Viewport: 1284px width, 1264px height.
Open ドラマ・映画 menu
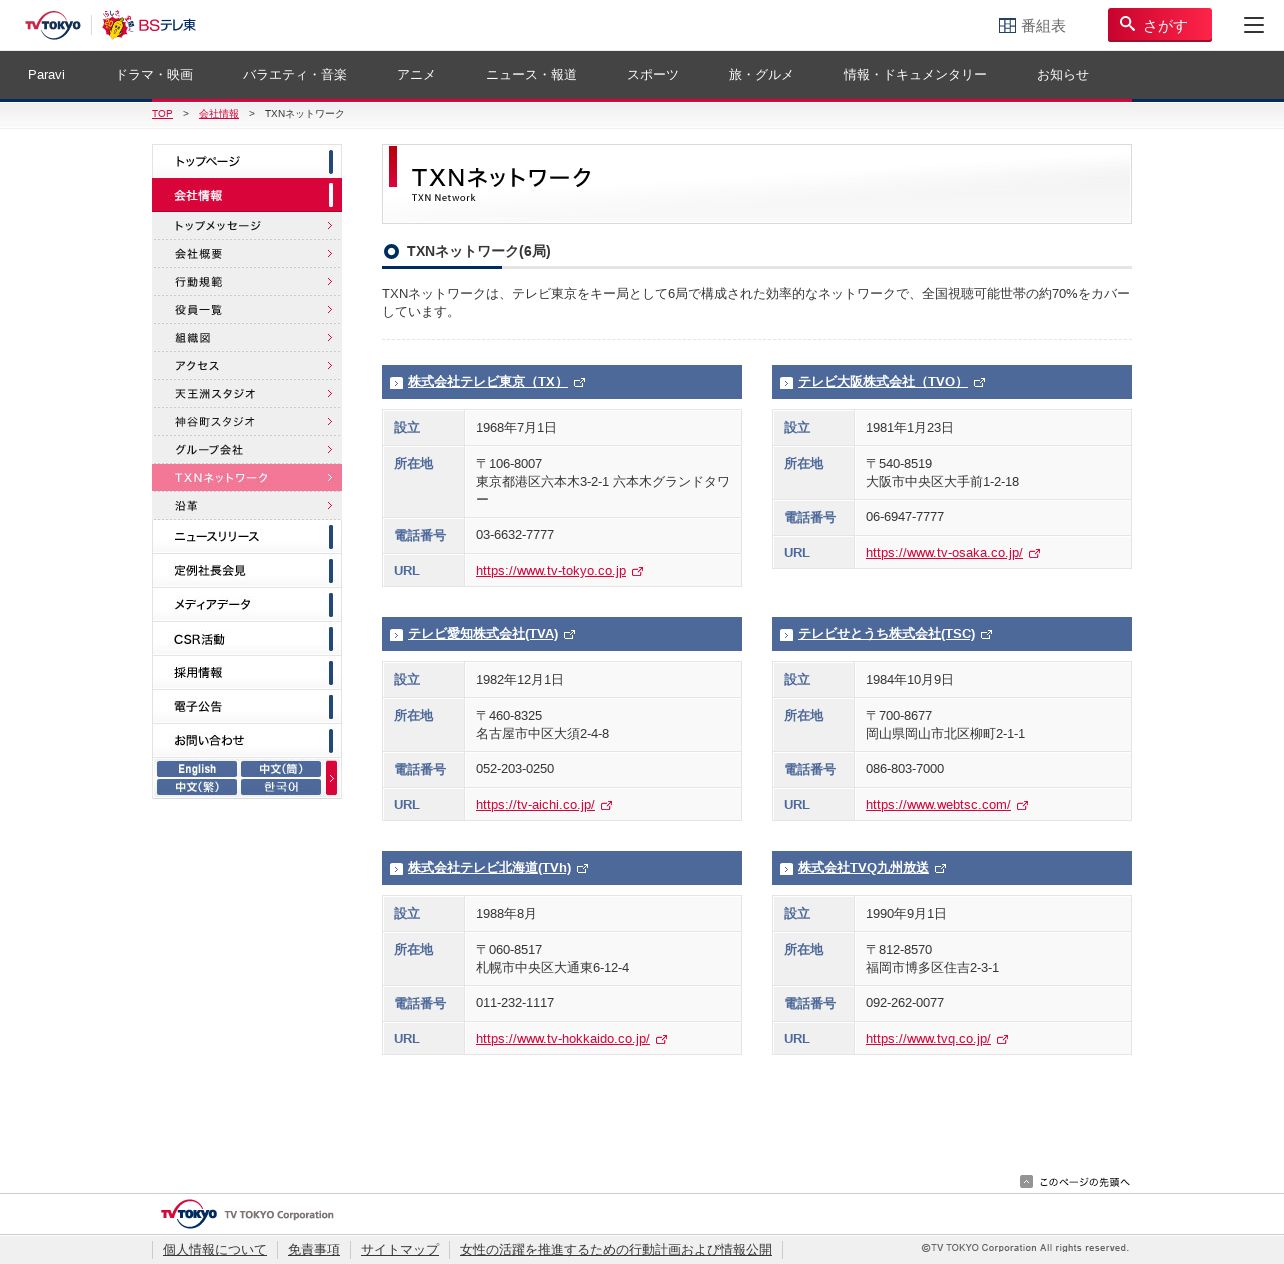tap(154, 75)
